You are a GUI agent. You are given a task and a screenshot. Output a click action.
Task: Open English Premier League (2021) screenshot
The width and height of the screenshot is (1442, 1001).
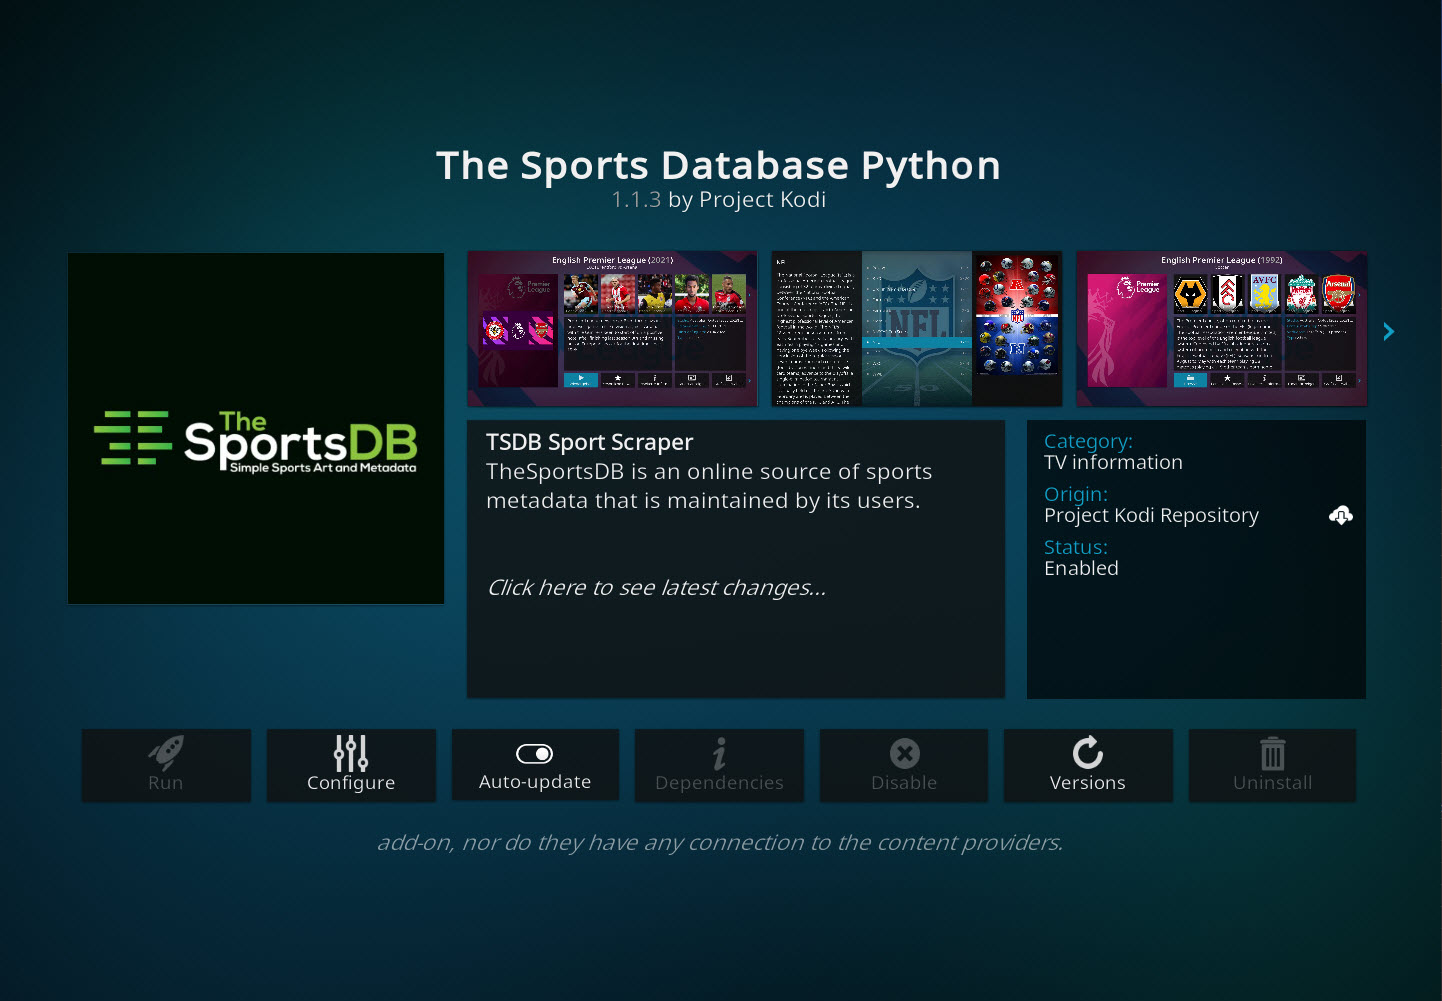click(612, 328)
